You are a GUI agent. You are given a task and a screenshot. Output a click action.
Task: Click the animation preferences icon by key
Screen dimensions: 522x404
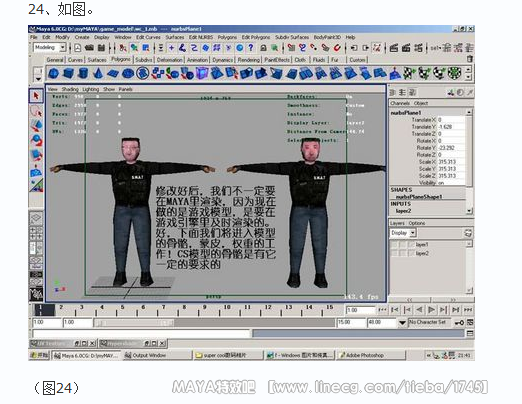(x=470, y=322)
